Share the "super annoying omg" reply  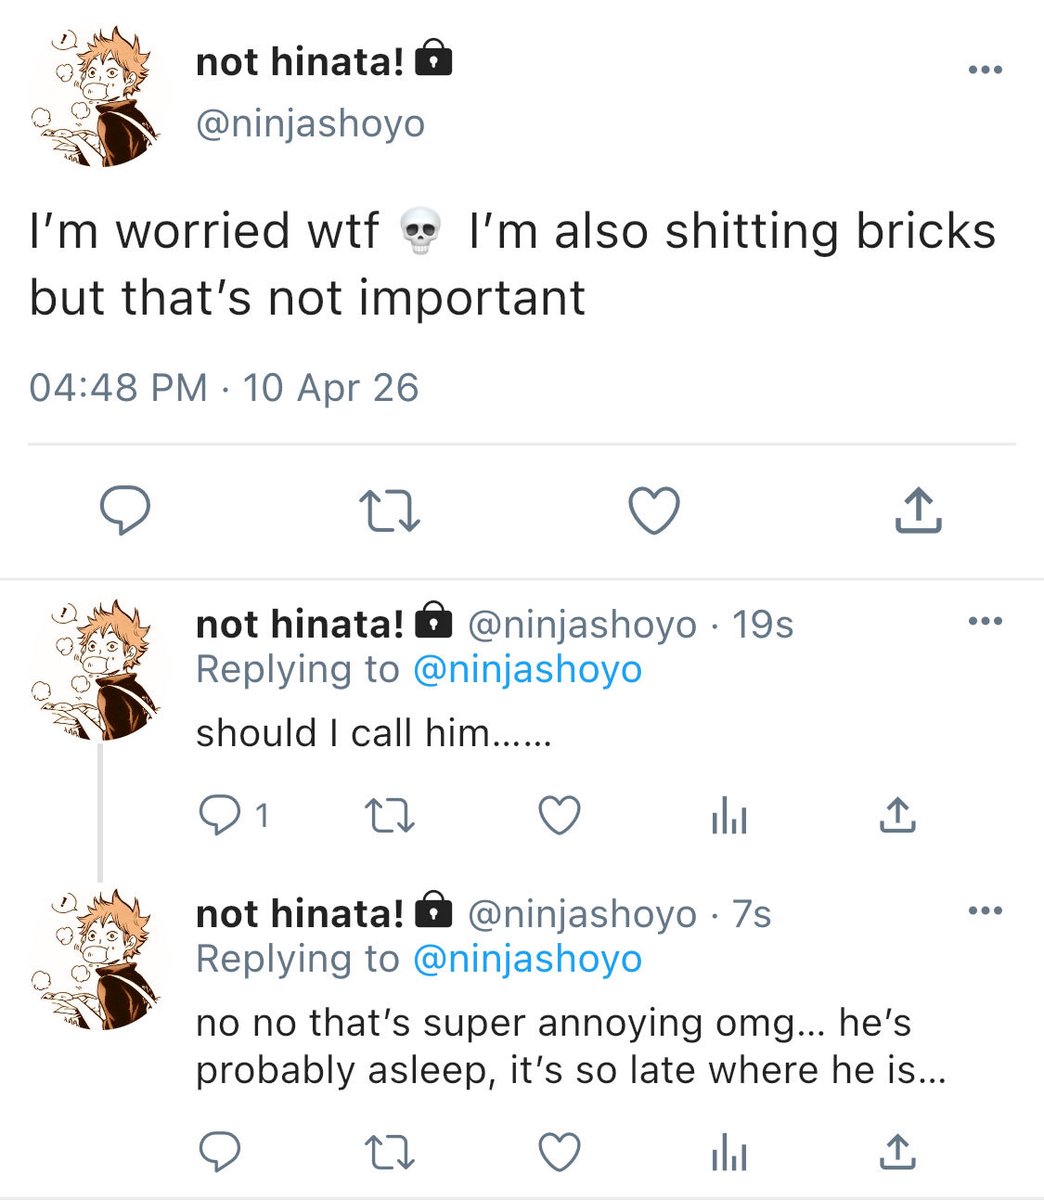(x=897, y=1151)
